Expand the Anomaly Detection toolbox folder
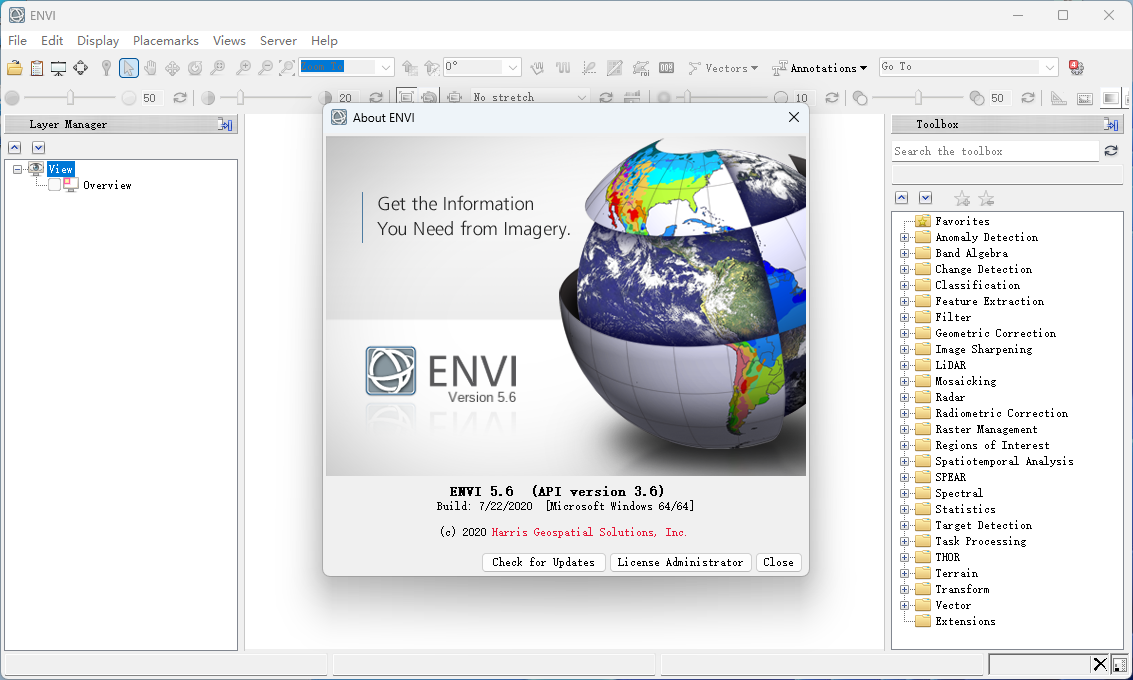Viewport: 1133px width, 680px height. (904, 238)
